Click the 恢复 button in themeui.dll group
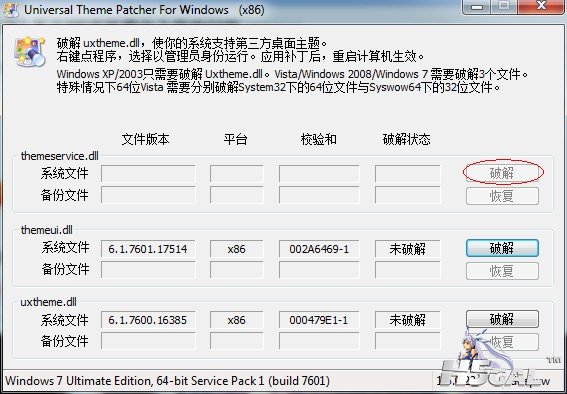567x394 pixels. 502,271
